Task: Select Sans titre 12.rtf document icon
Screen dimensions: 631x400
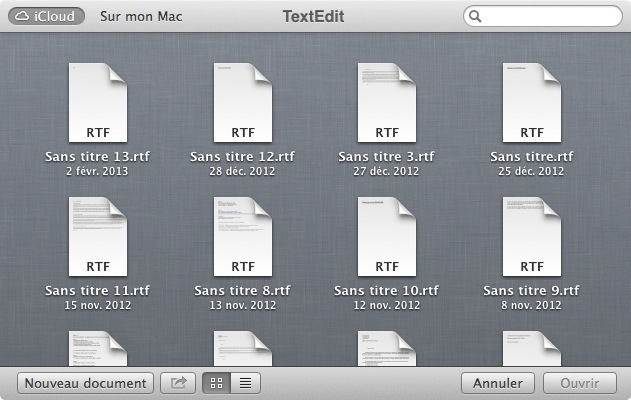Action: click(x=243, y=103)
